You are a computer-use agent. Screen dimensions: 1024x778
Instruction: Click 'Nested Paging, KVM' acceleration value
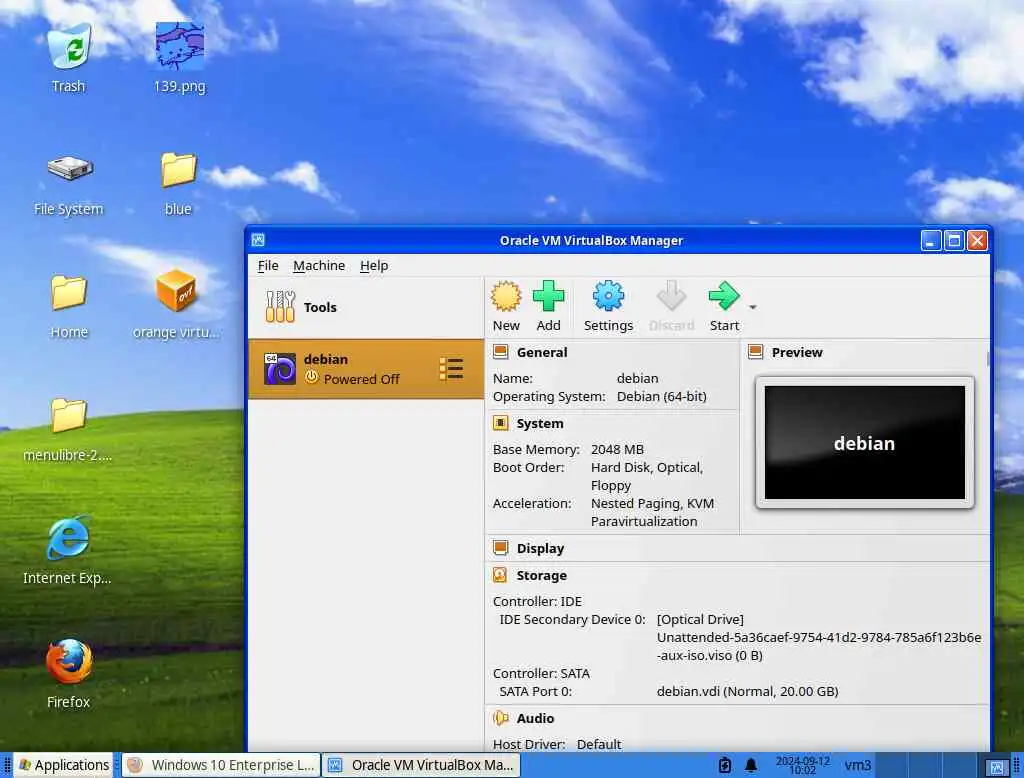(652, 504)
